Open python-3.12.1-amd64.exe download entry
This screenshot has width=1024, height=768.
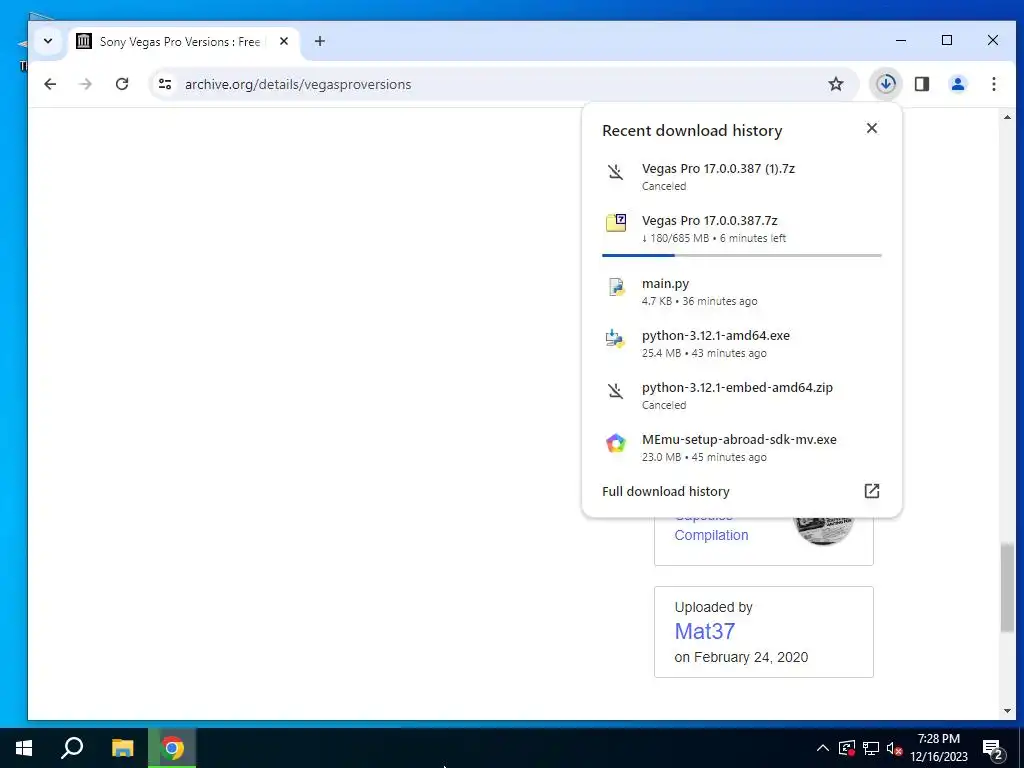tap(742, 344)
